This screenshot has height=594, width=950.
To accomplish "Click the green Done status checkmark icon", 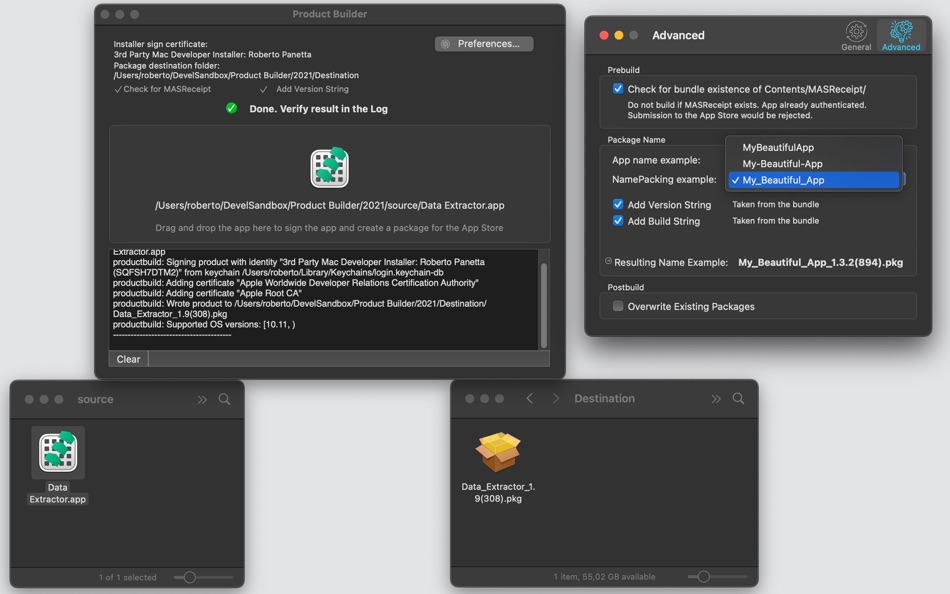I will pyautogui.click(x=231, y=108).
